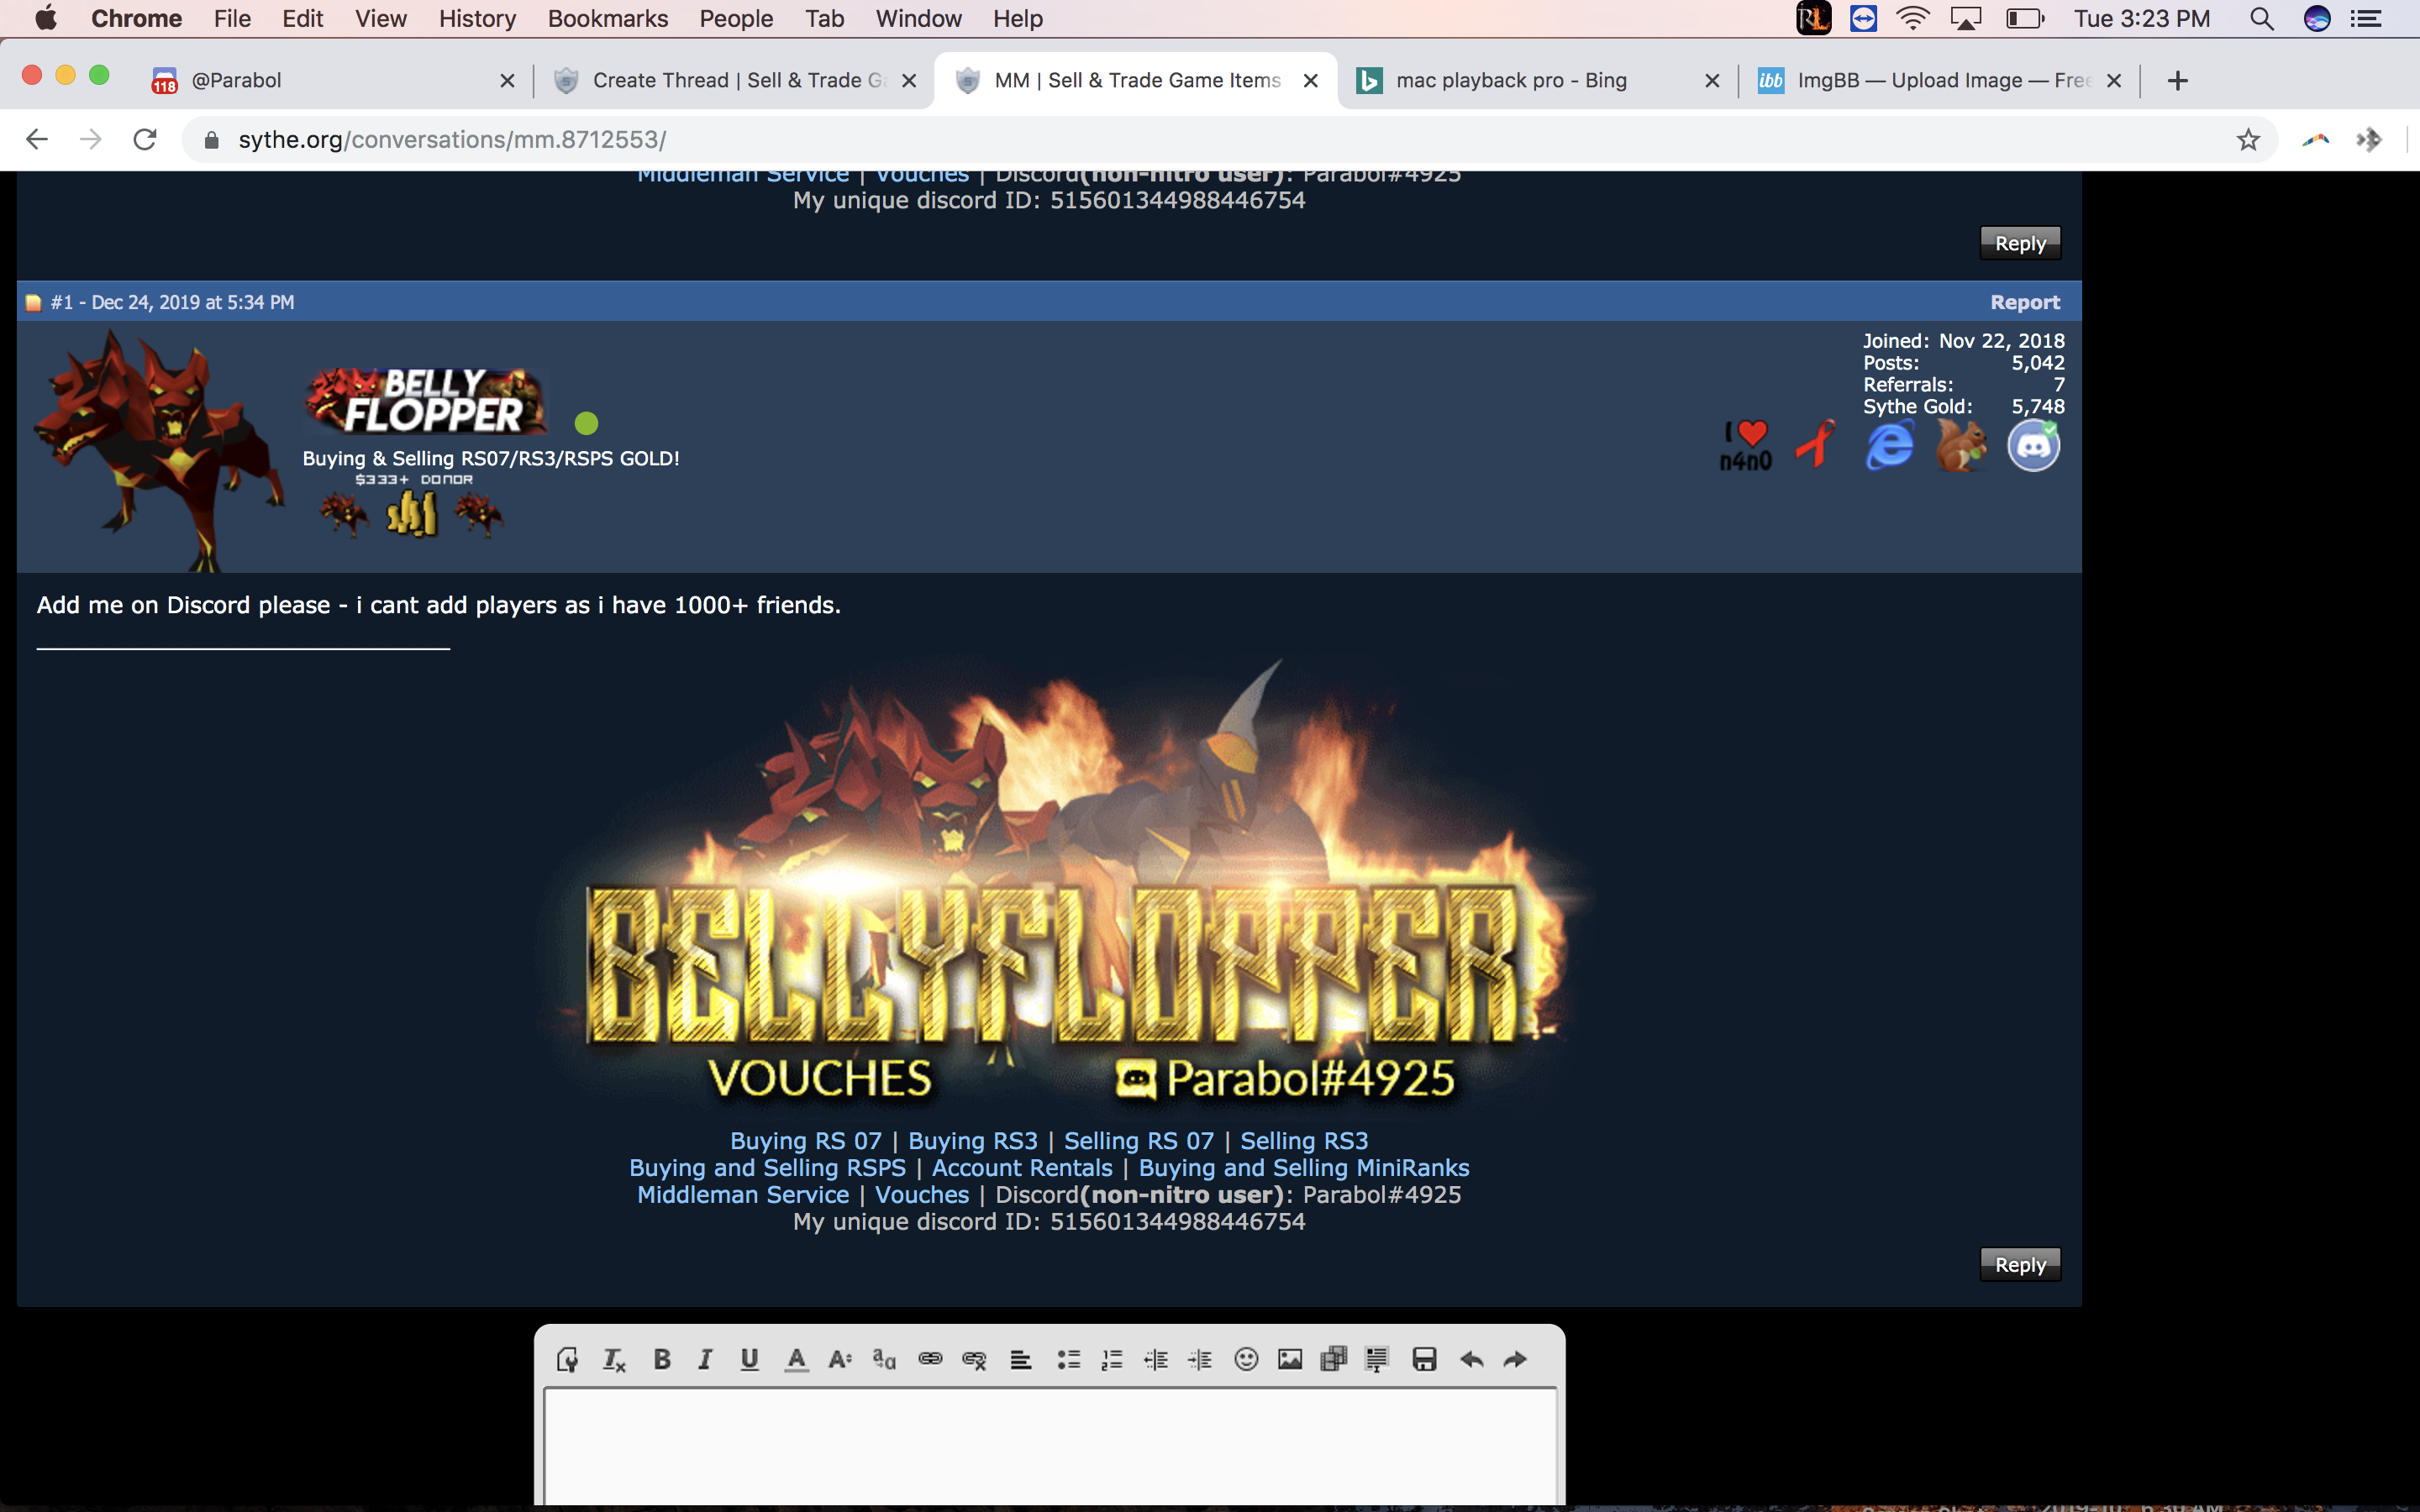Click the Insert Link icon
The image size is (2420, 1512).
click(930, 1359)
